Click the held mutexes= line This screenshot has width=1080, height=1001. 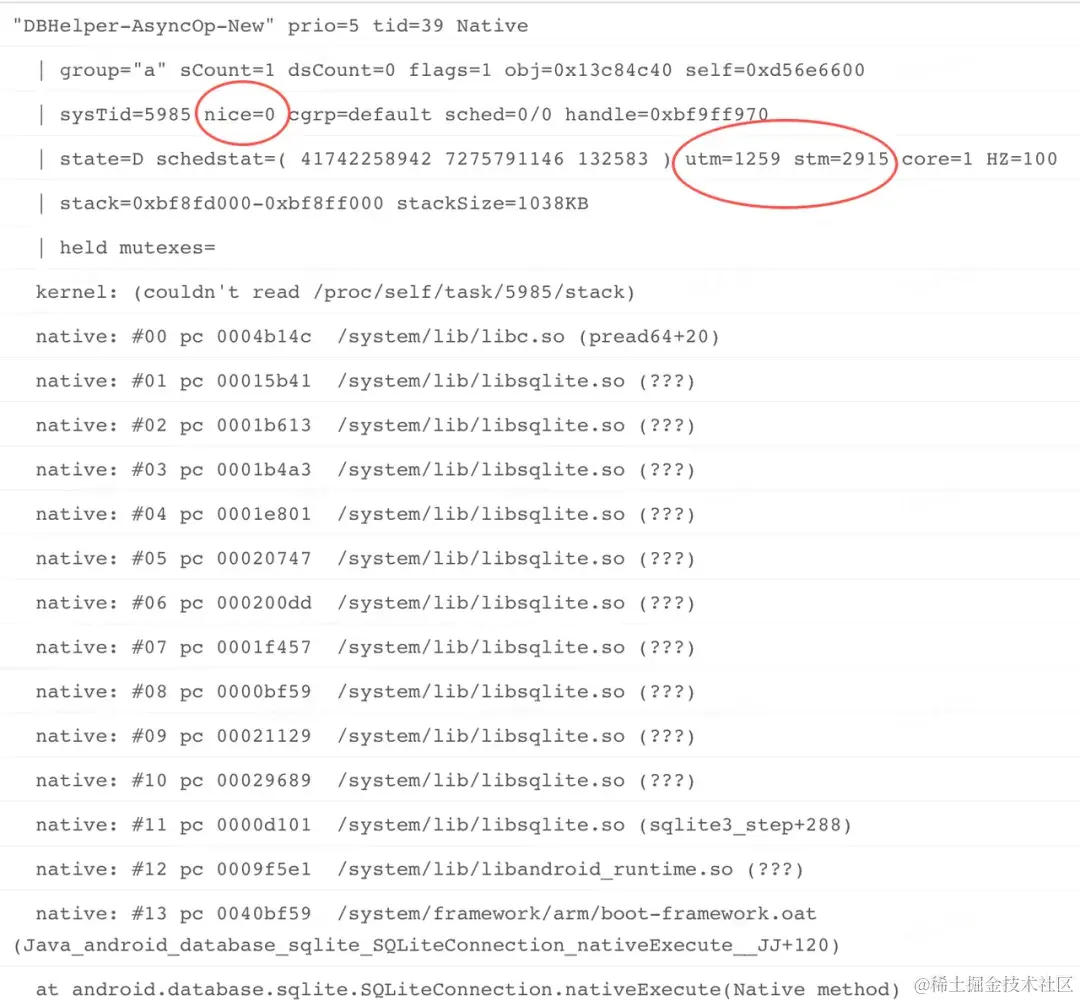tap(137, 248)
